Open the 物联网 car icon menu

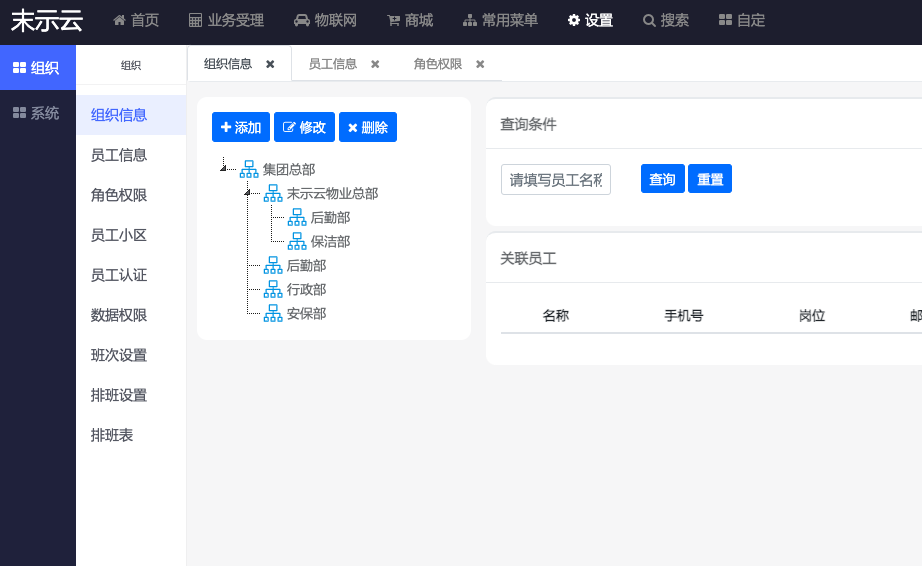click(x=302, y=20)
